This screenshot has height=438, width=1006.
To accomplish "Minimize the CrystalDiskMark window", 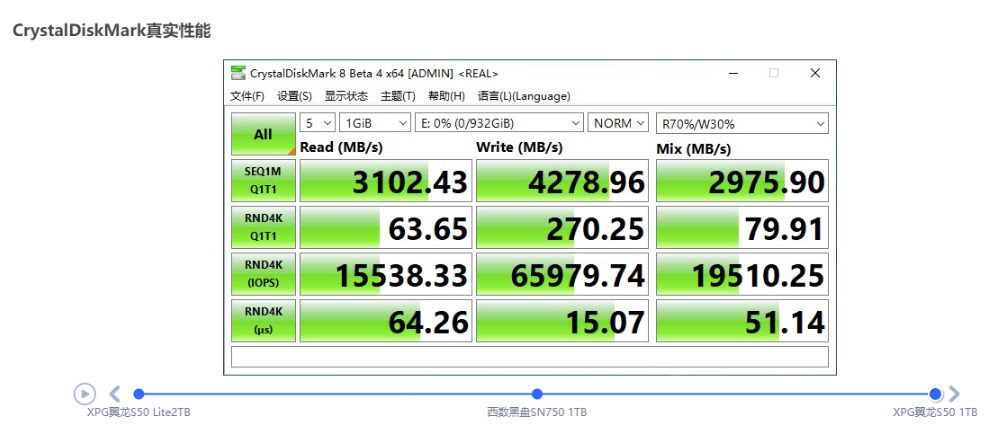I will tap(733, 73).
